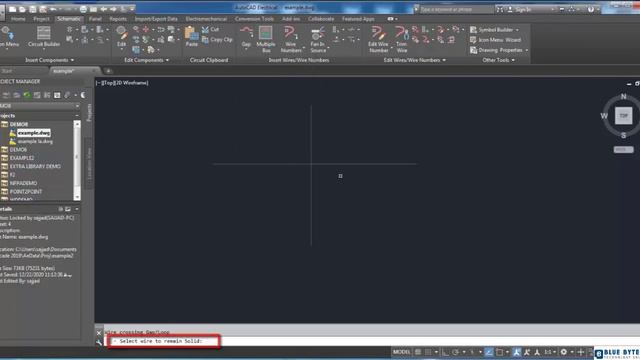Select the Edit Wire Number tool

[x=378, y=39]
